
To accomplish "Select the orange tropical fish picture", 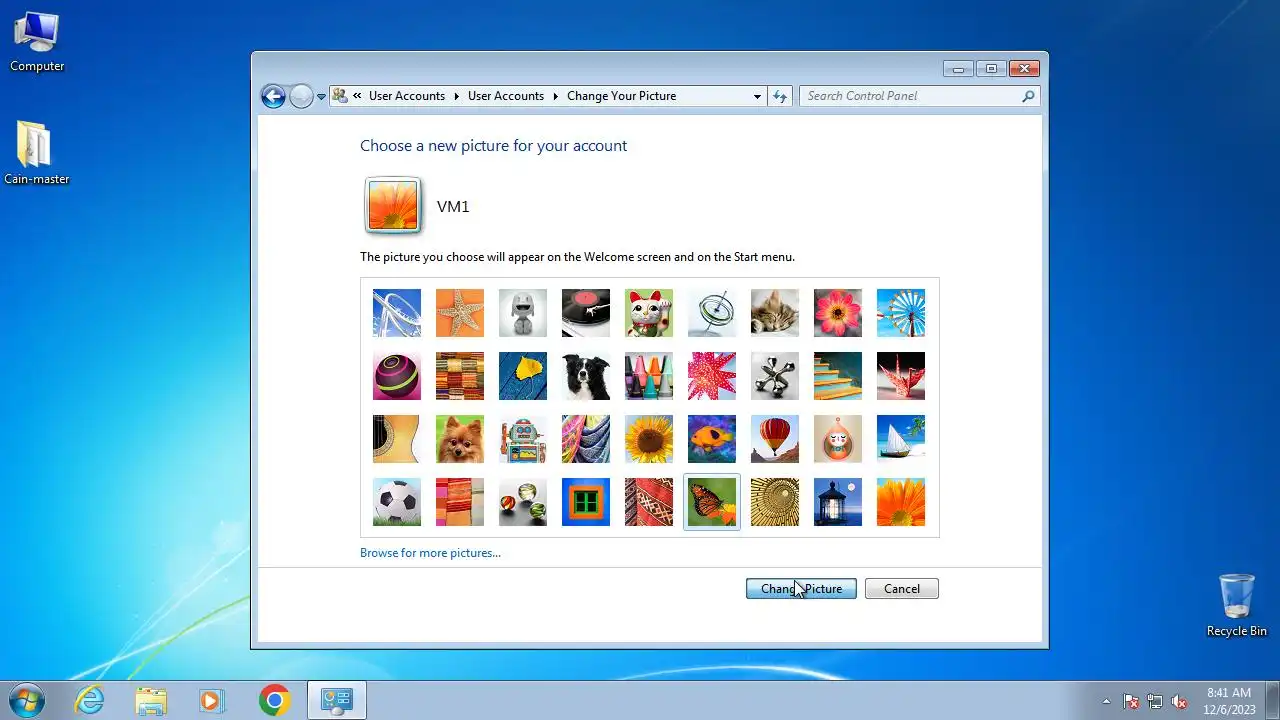I will click(x=712, y=439).
